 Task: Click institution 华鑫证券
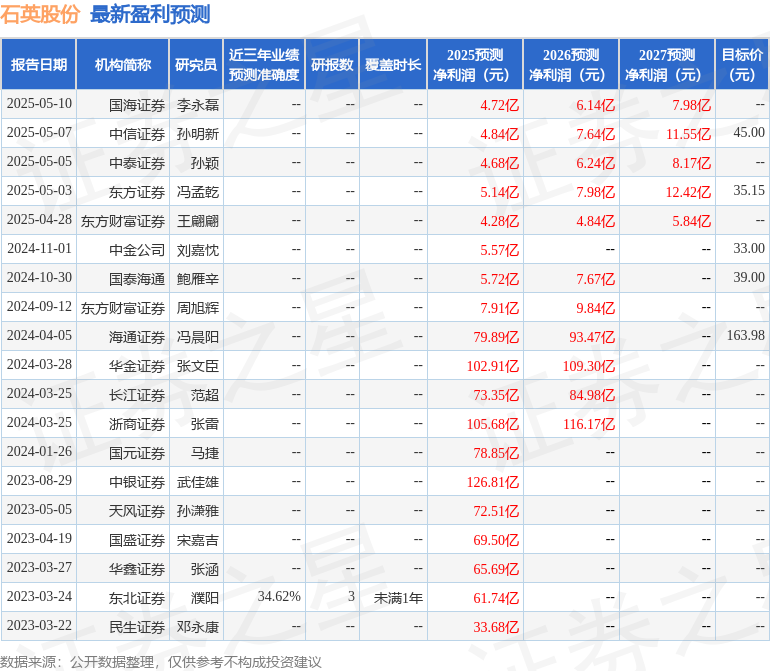(x=137, y=569)
